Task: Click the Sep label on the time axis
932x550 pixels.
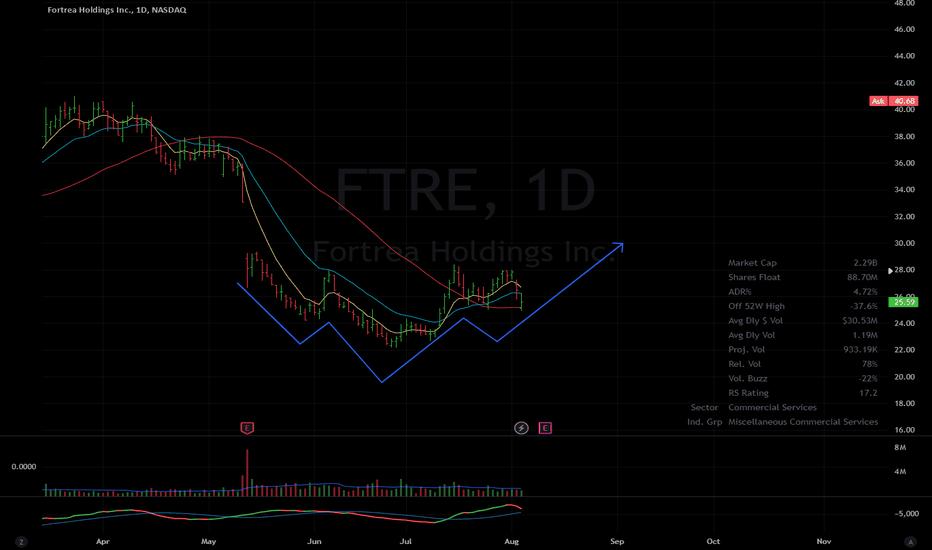Action: click(617, 541)
